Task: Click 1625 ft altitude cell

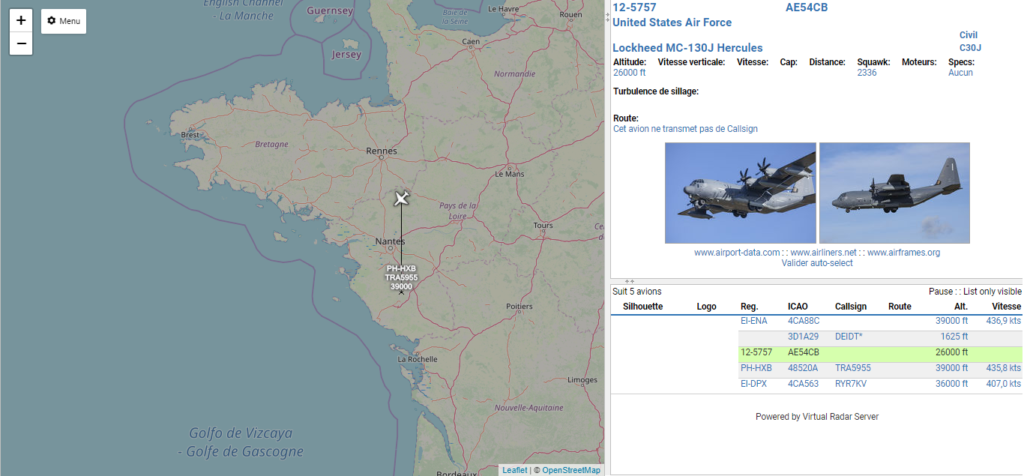Action: click(953, 337)
